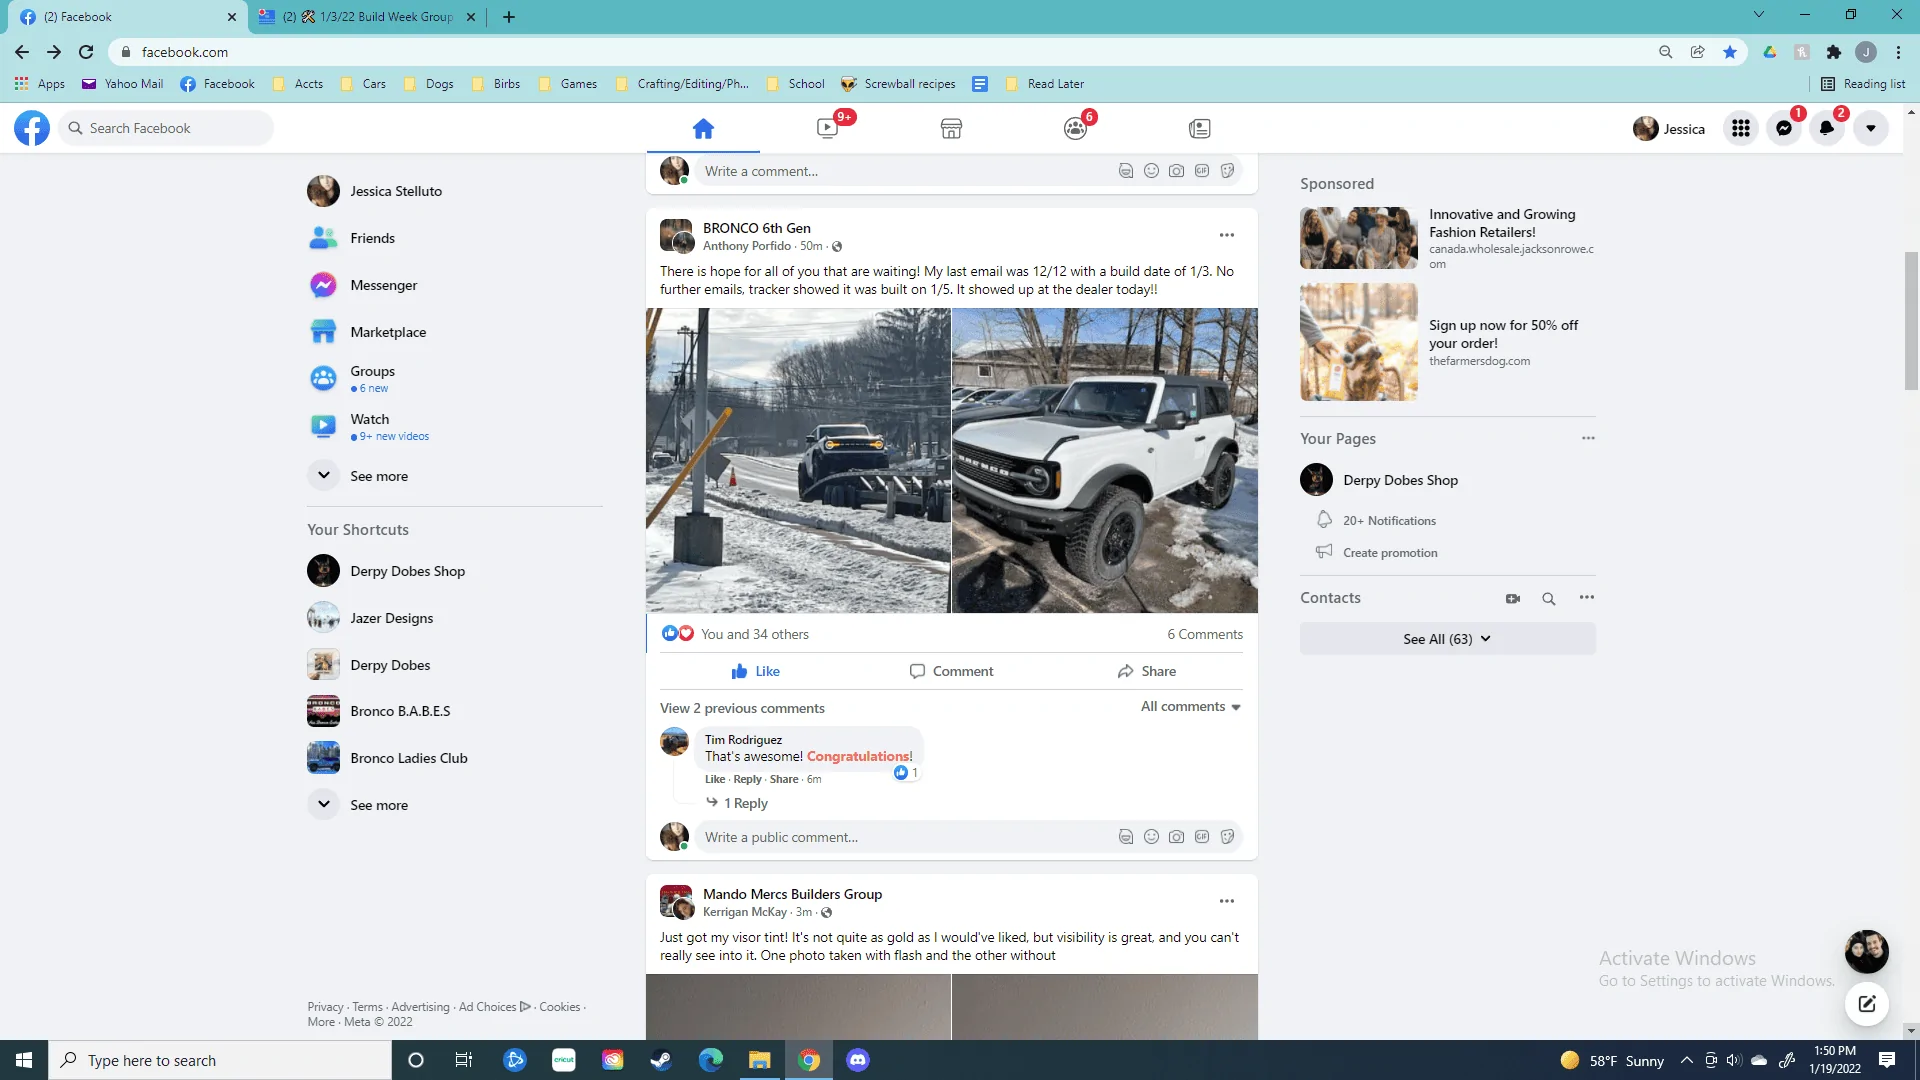View the white Bronco close-up photo

click(x=1105, y=460)
